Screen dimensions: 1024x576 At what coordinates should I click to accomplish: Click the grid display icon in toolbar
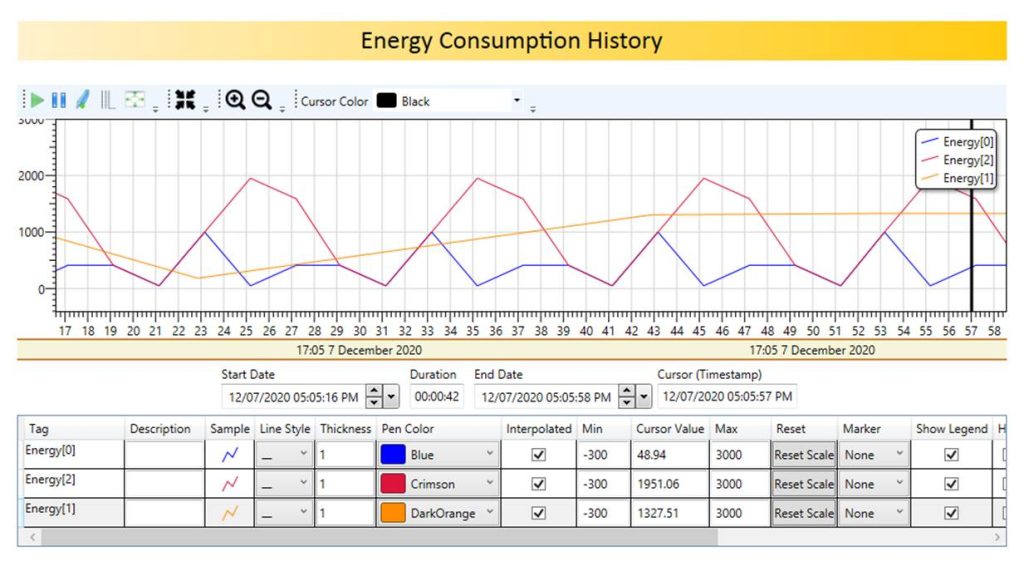[134, 100]
